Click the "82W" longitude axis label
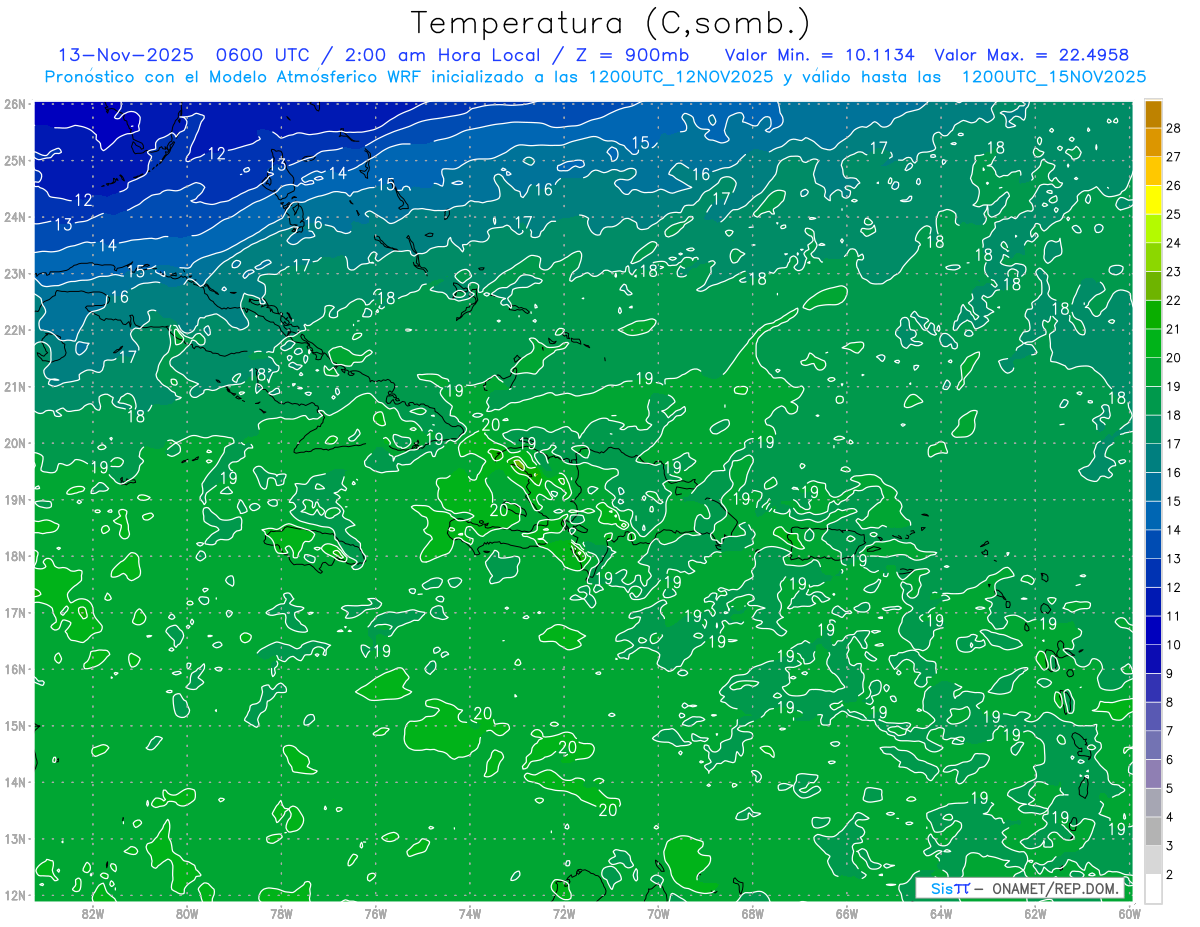This screenshot has width=1200, height=927. pos(93,913)
